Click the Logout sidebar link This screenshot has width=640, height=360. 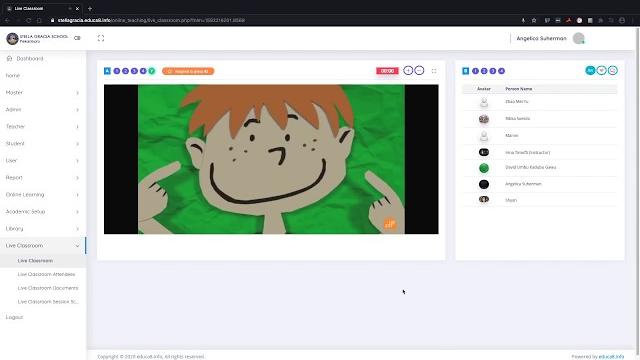14,317
